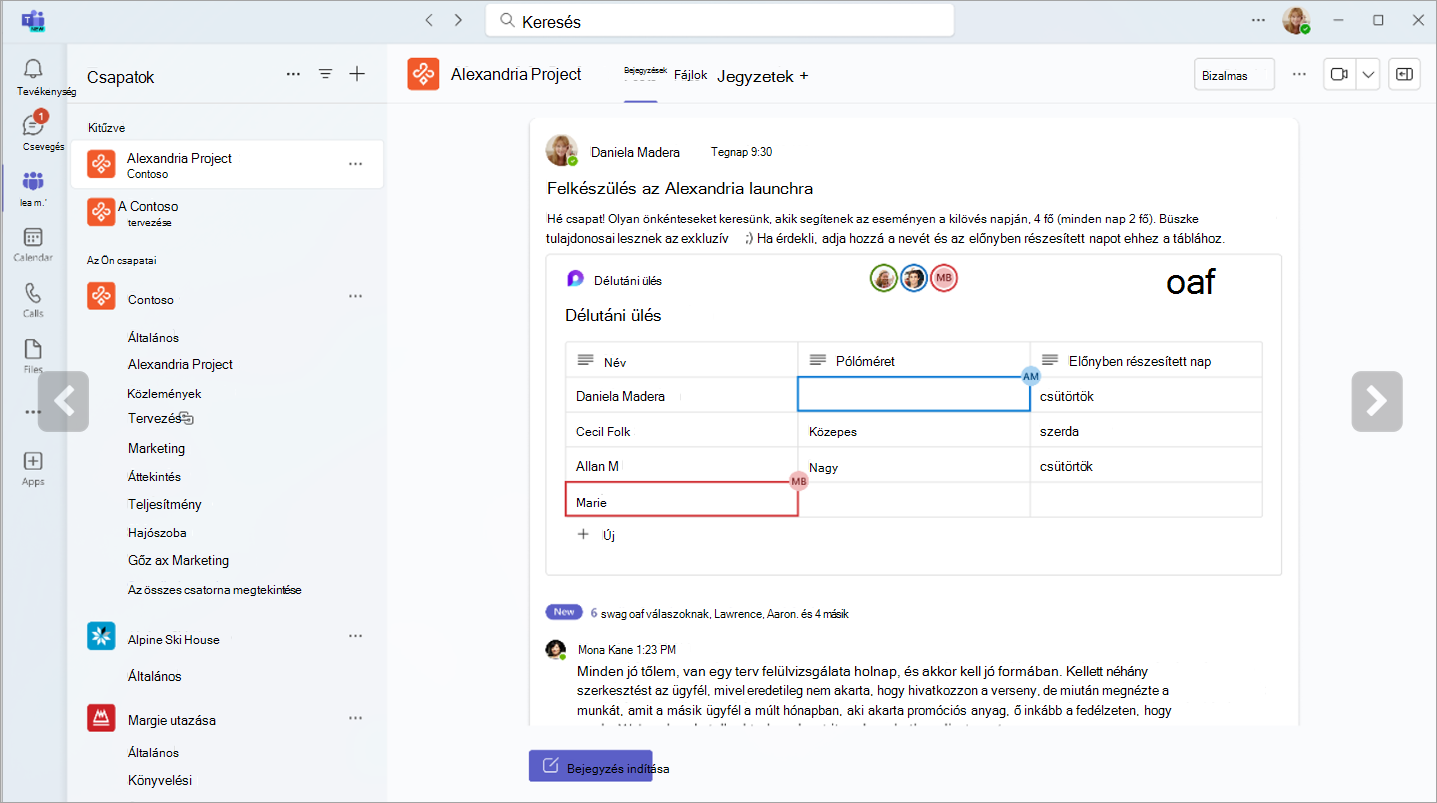The width and height of the screenshot is (1437, 803).
Task: Select the szerda day cell
Action: 1146,431
